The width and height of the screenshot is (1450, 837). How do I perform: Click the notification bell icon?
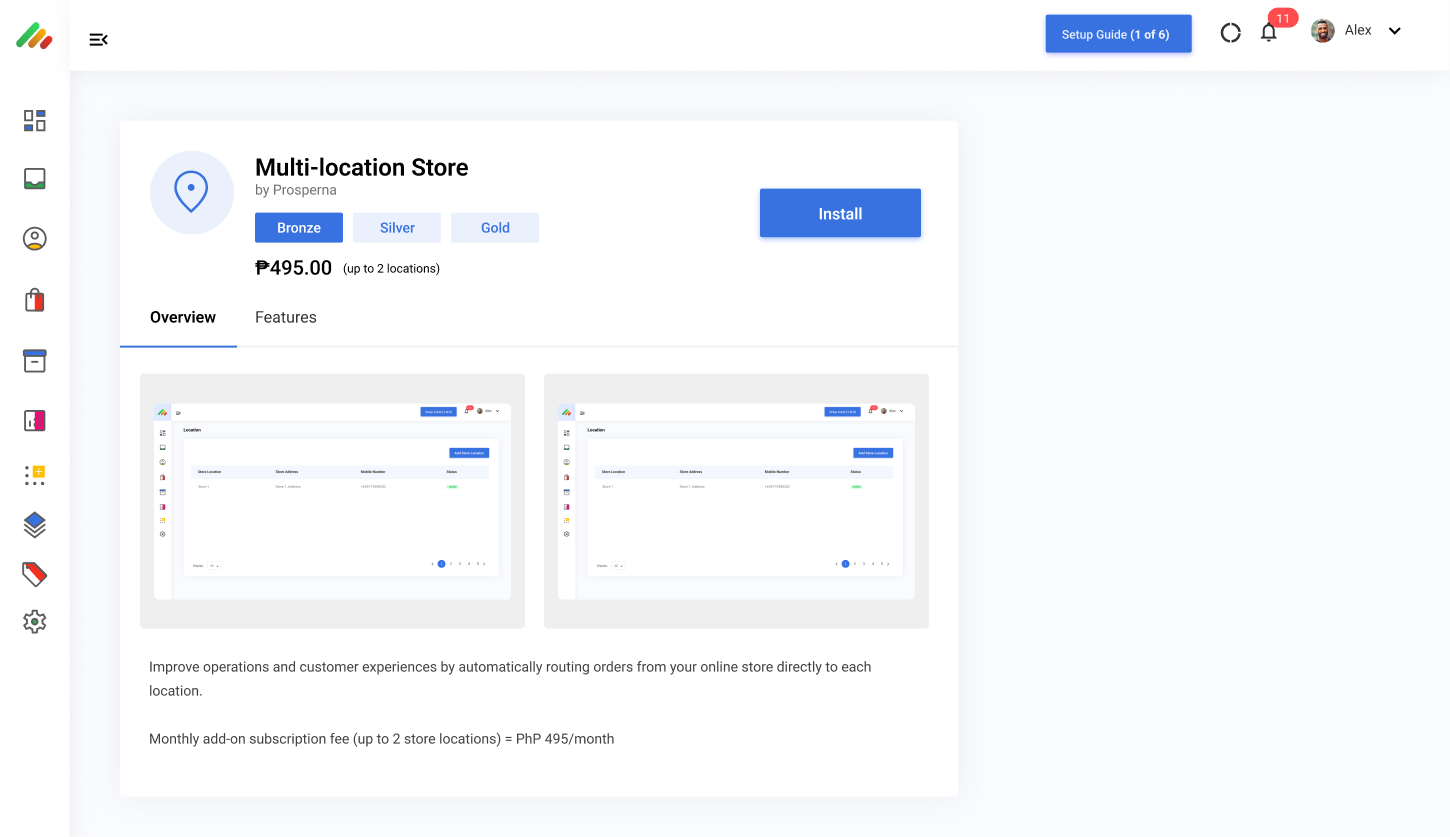(1269, 33)
